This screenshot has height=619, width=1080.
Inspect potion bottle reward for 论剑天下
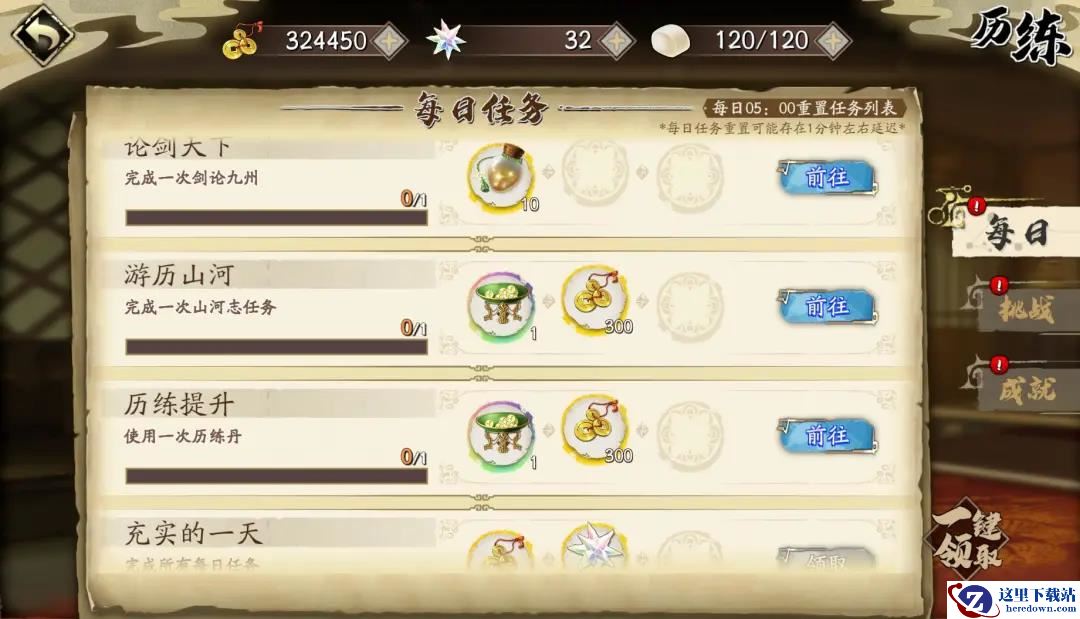501,176
